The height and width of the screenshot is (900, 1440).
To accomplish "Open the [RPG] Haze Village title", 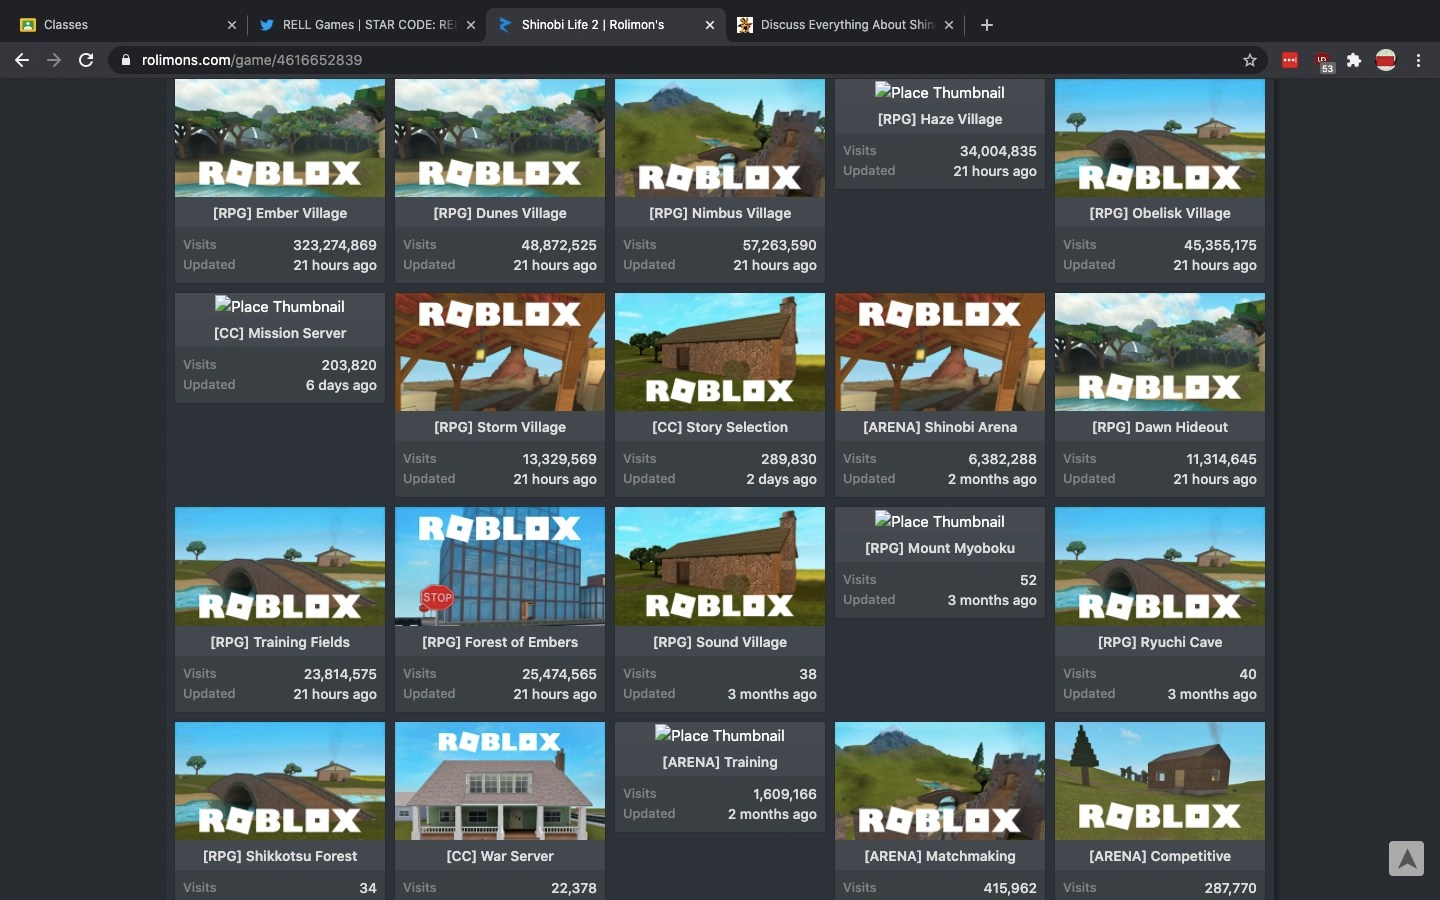I will click(940, 119).
